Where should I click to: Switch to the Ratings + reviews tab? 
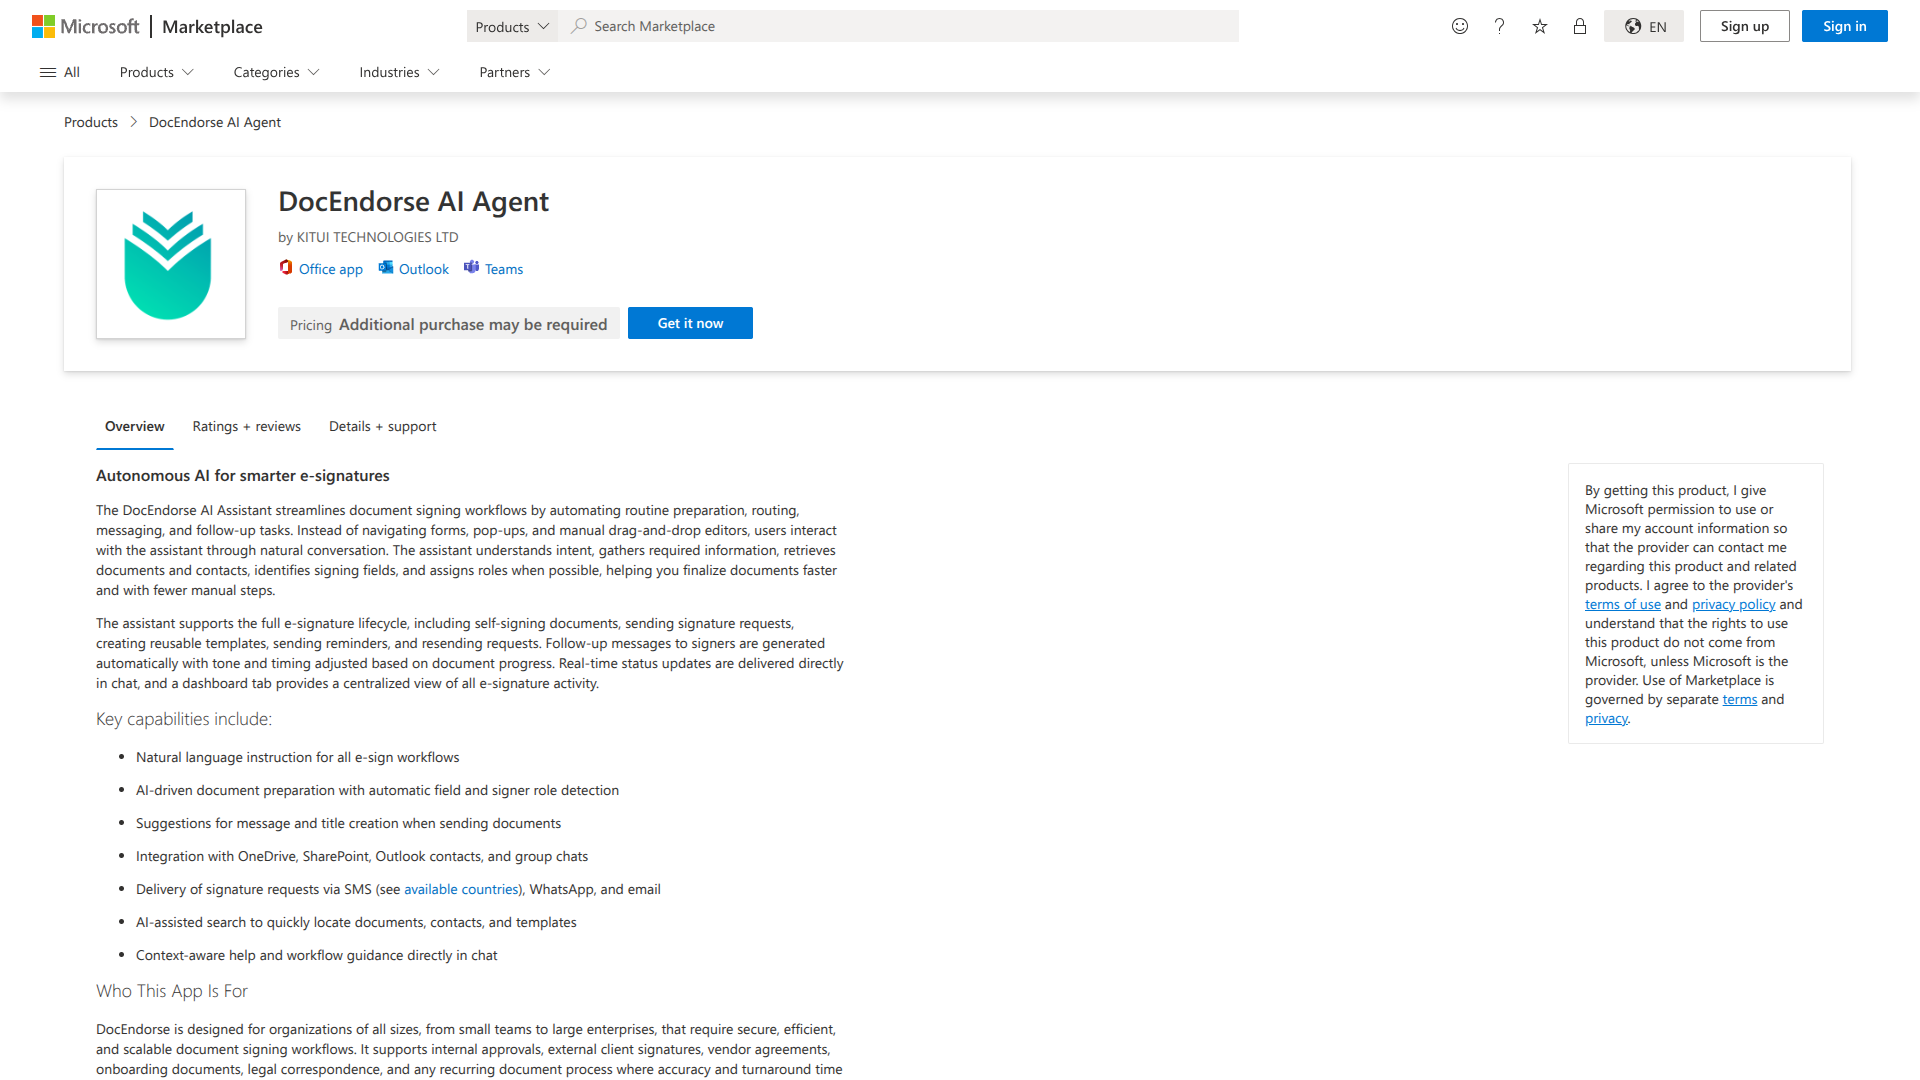(x=246, y=426)
